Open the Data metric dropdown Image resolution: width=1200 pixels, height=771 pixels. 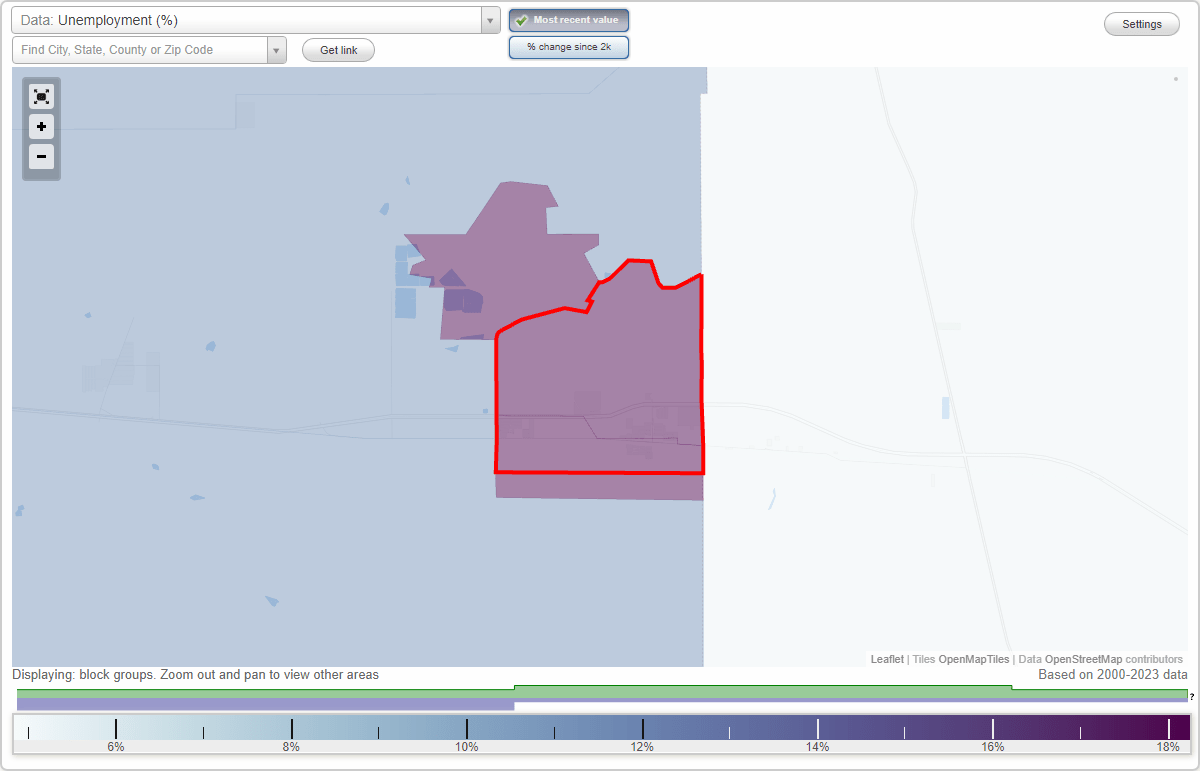[x=488, y=19]
